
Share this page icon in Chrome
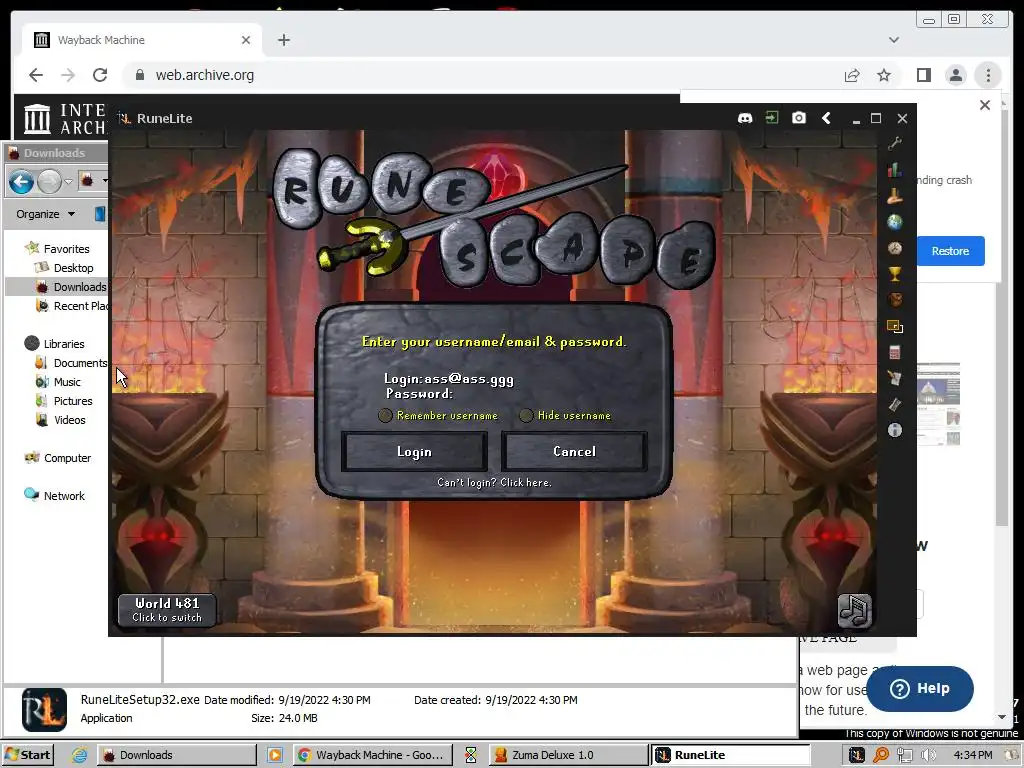point(852,75)
